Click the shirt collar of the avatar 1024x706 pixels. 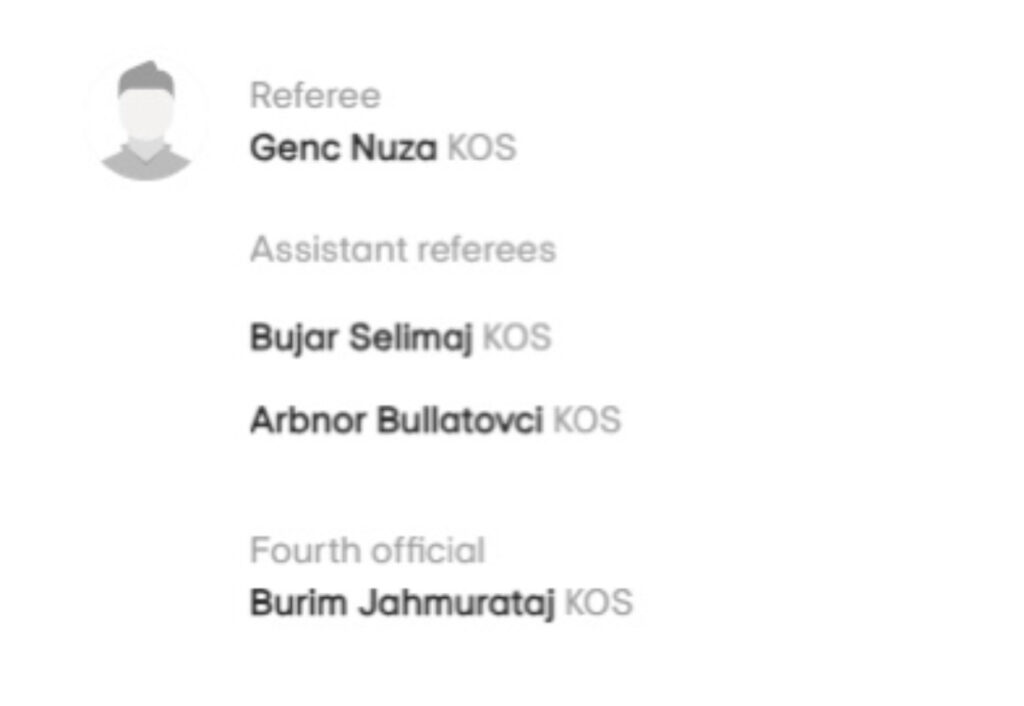click(146, 150)
